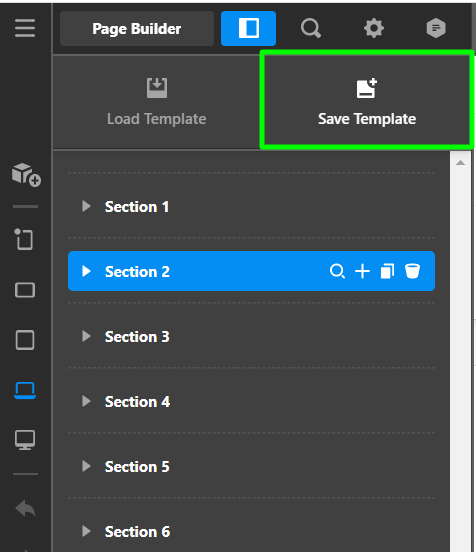The height and width of the screenshot is (552, 476).
Task: Open the hamburger menu in the sidebar
Action: (25, 28)
